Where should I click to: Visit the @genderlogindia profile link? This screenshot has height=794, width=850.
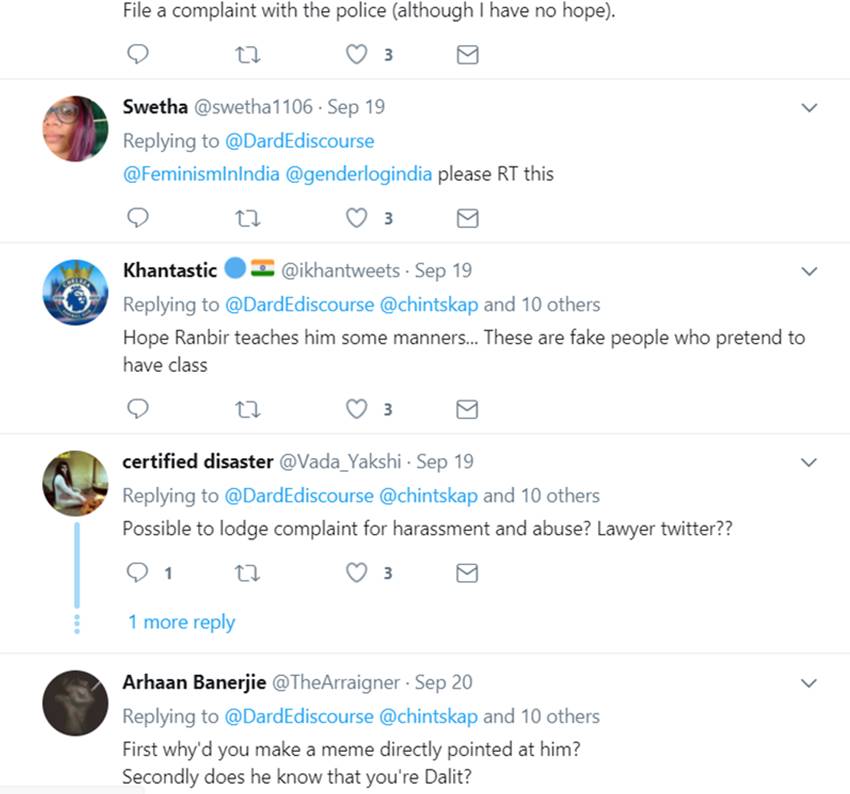pos(360,174)
